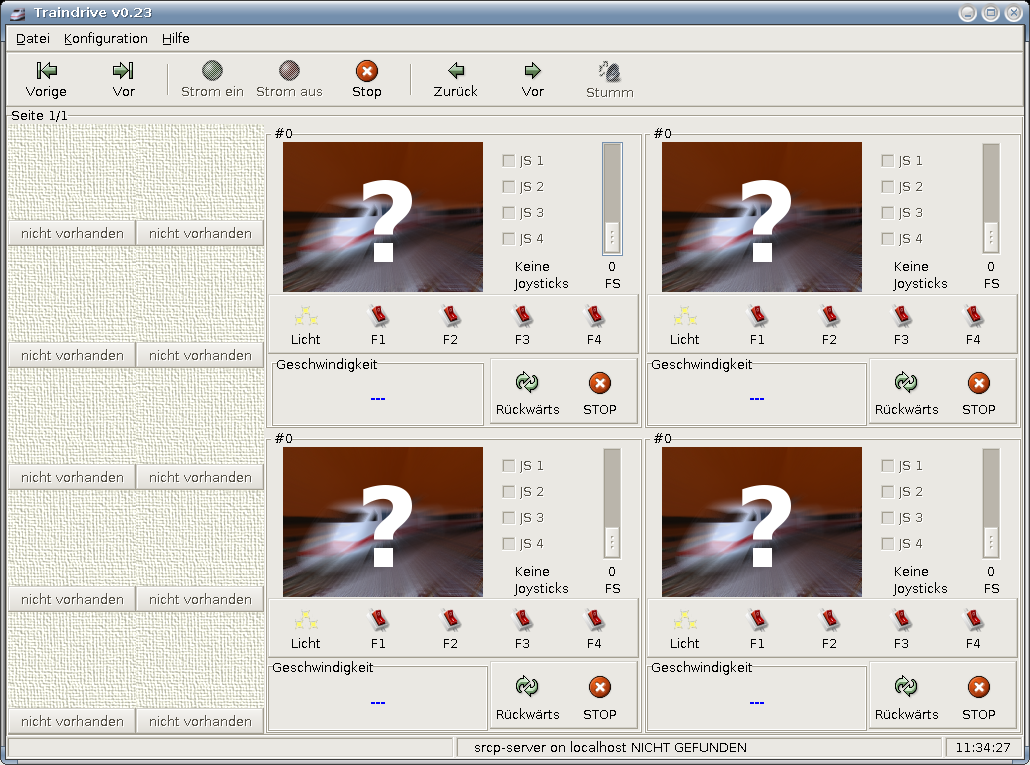Image resolution: width=1030 pixels, height=765 pixels.
Task: Open the Hilfe menu
Action: pos(175,39)
